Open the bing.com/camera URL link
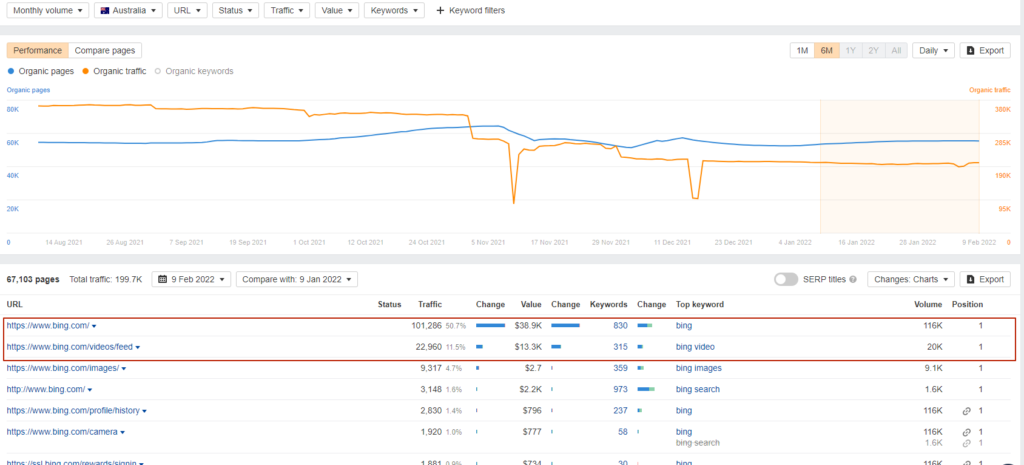This screenshot has width=1024, height=465. click(62, 432)
